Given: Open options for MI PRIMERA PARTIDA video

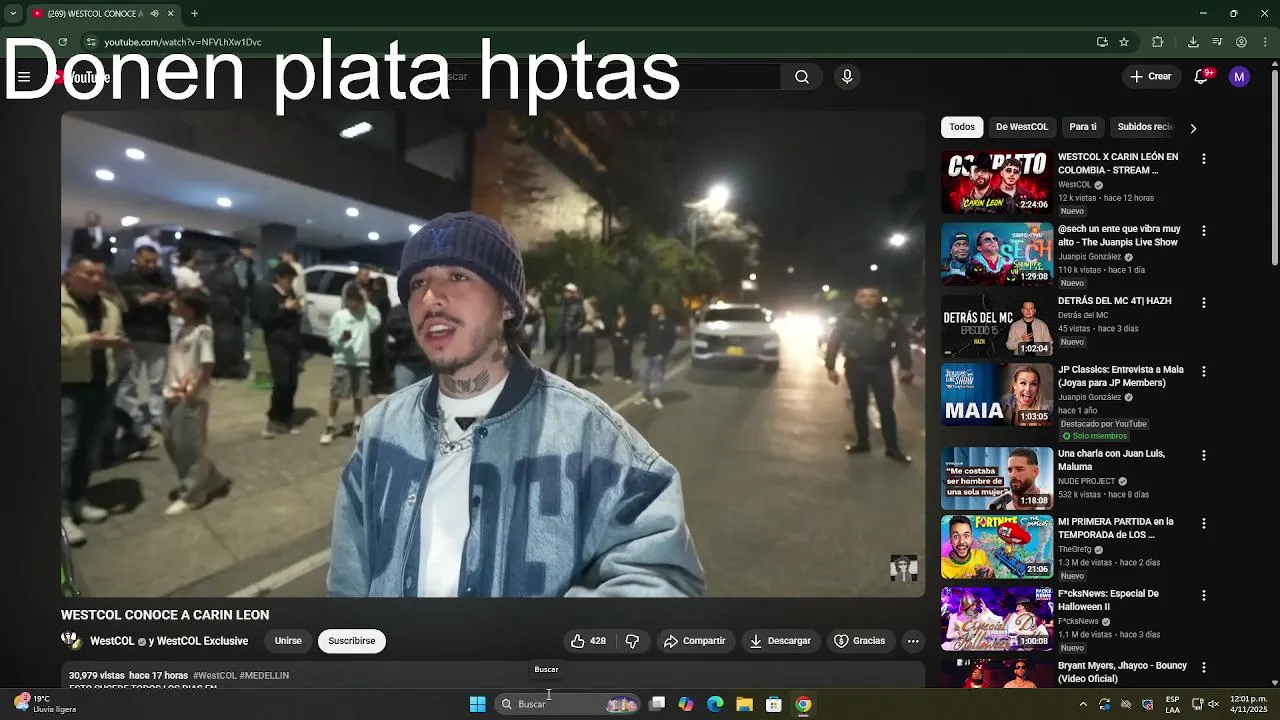Looking at the screenshot, I should click(x=1204, y=523).
